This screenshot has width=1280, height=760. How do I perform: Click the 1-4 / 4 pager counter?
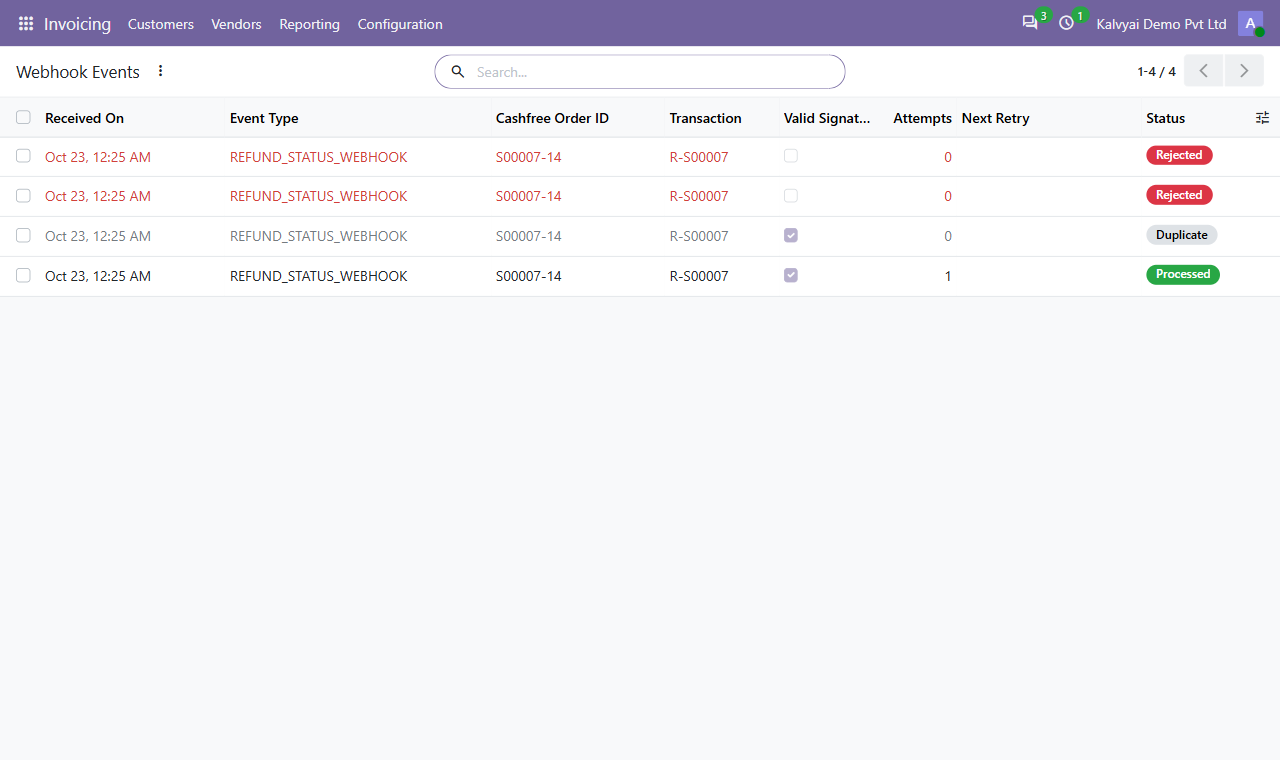(1156, 72)
